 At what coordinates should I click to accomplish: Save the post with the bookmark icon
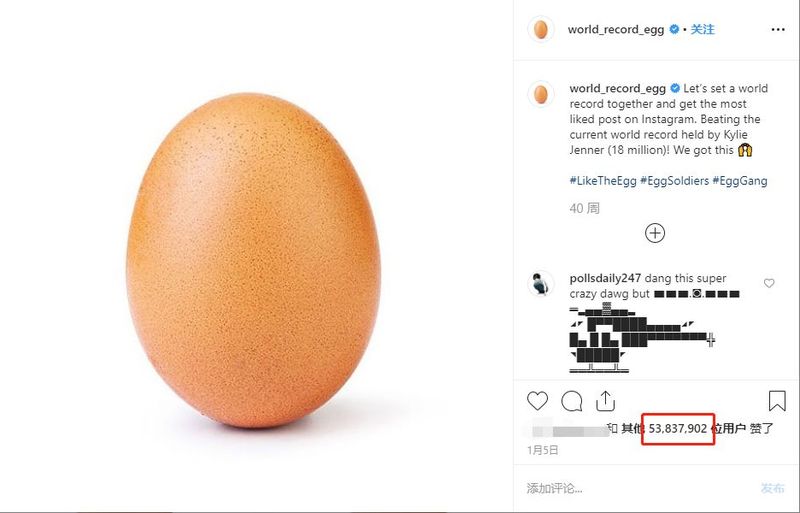point(777,401)
